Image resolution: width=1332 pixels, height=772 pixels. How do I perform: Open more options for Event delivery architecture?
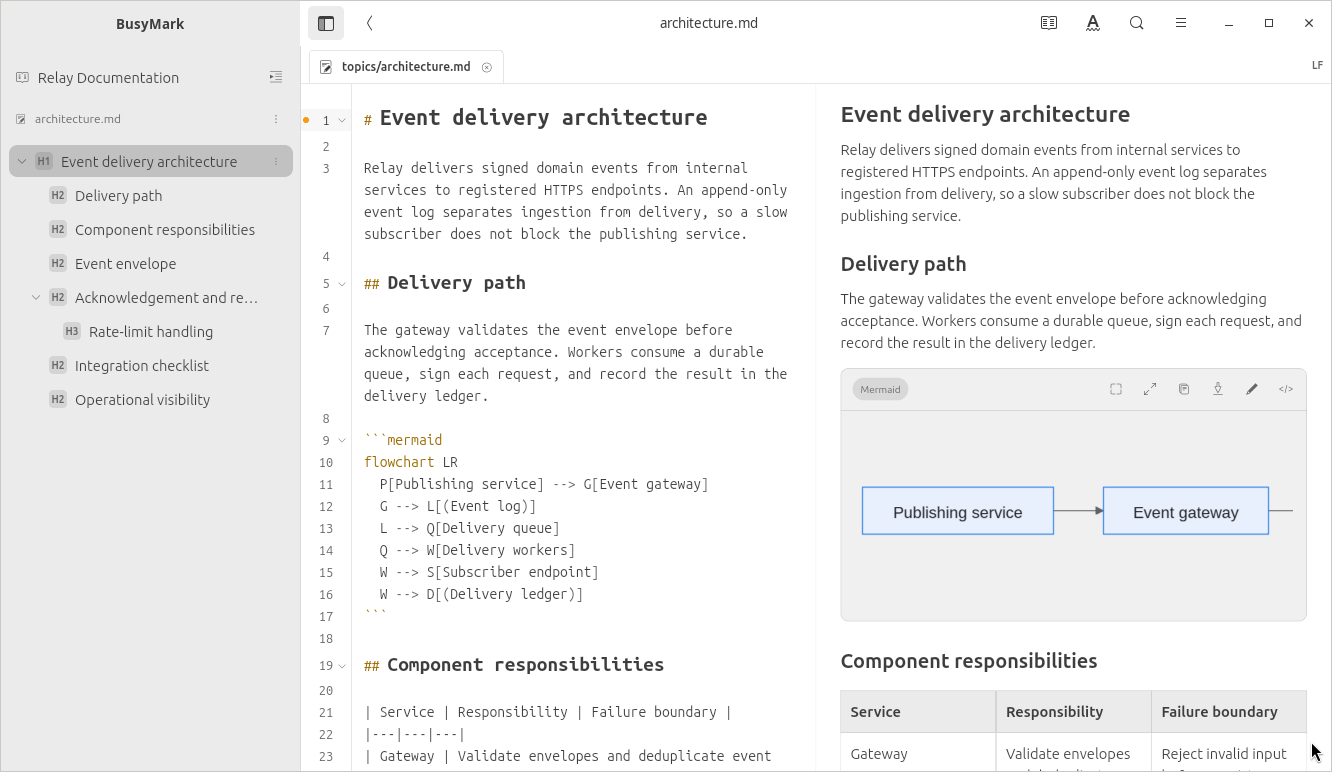coord(276,161)
